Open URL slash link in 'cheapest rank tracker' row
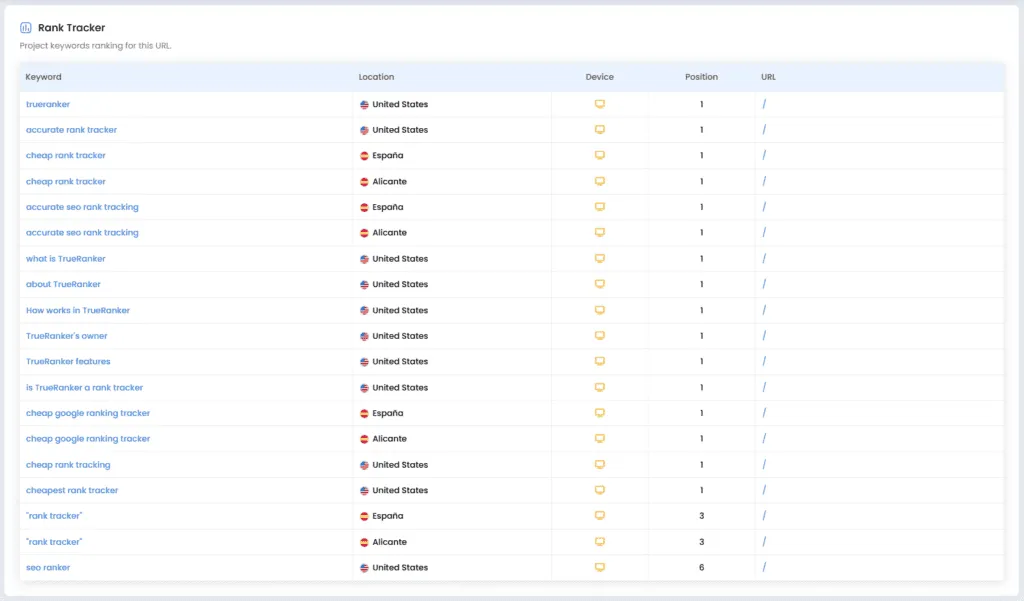The width and height of the screenshot is (1024, 601). 764,490
